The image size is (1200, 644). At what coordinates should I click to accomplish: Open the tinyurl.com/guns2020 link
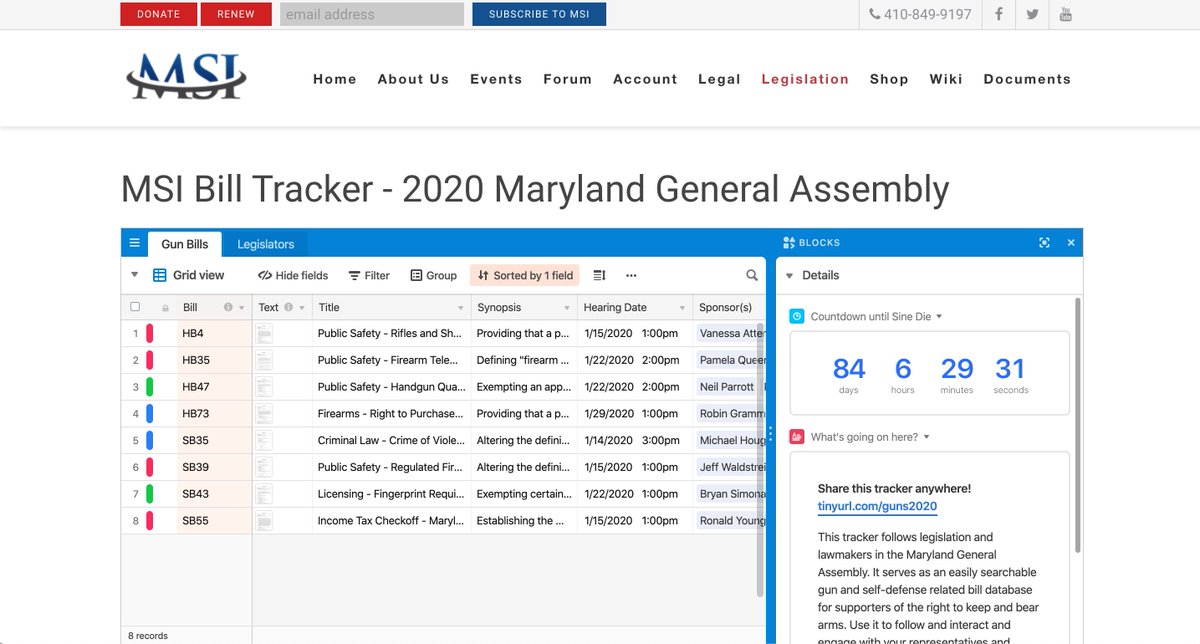(877, 506)
